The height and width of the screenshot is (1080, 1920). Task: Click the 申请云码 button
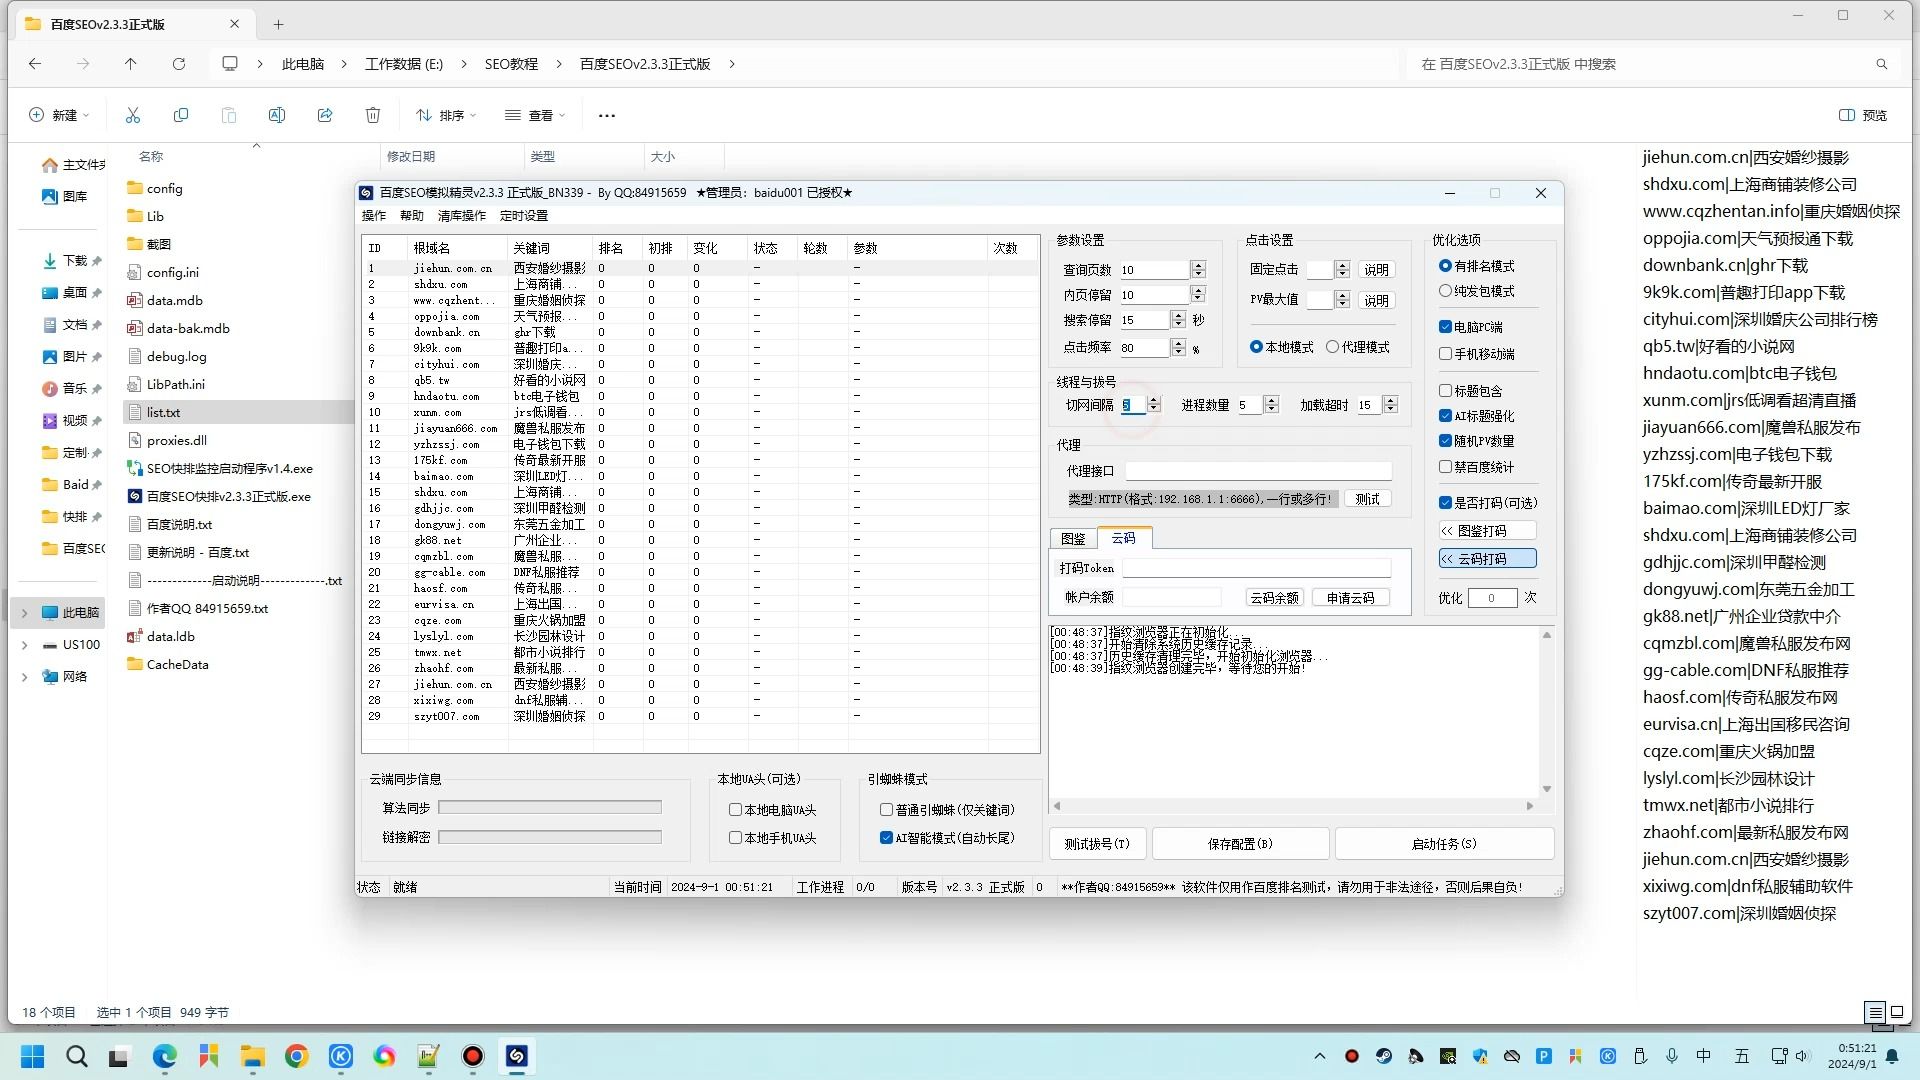click(x=1350, y=598)
